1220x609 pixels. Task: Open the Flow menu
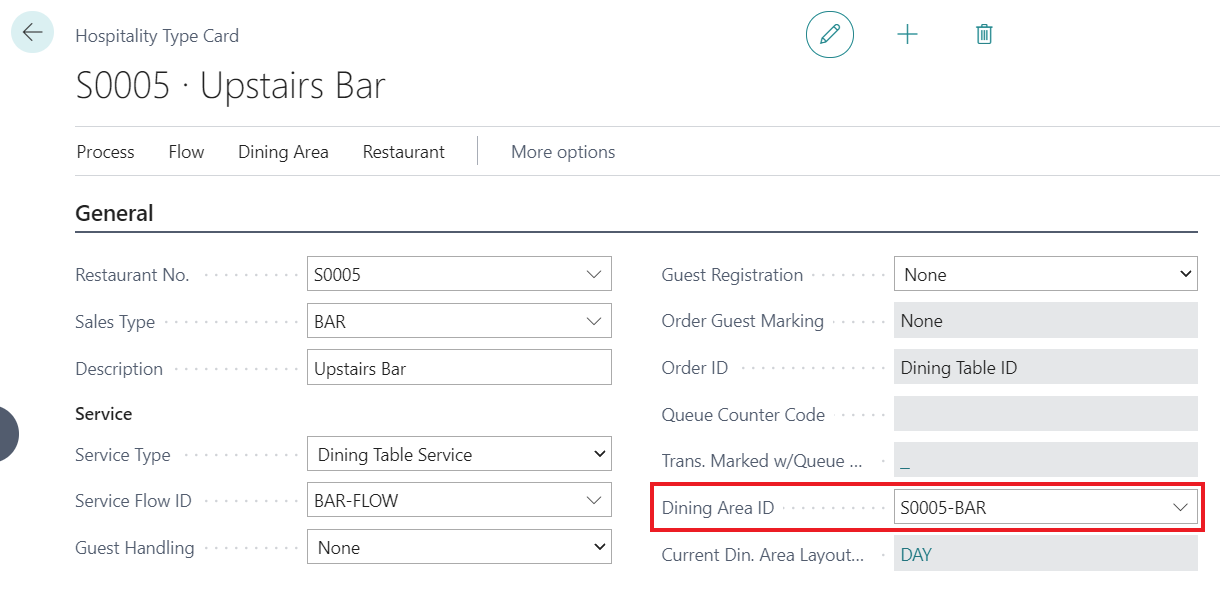coord(186,152)
